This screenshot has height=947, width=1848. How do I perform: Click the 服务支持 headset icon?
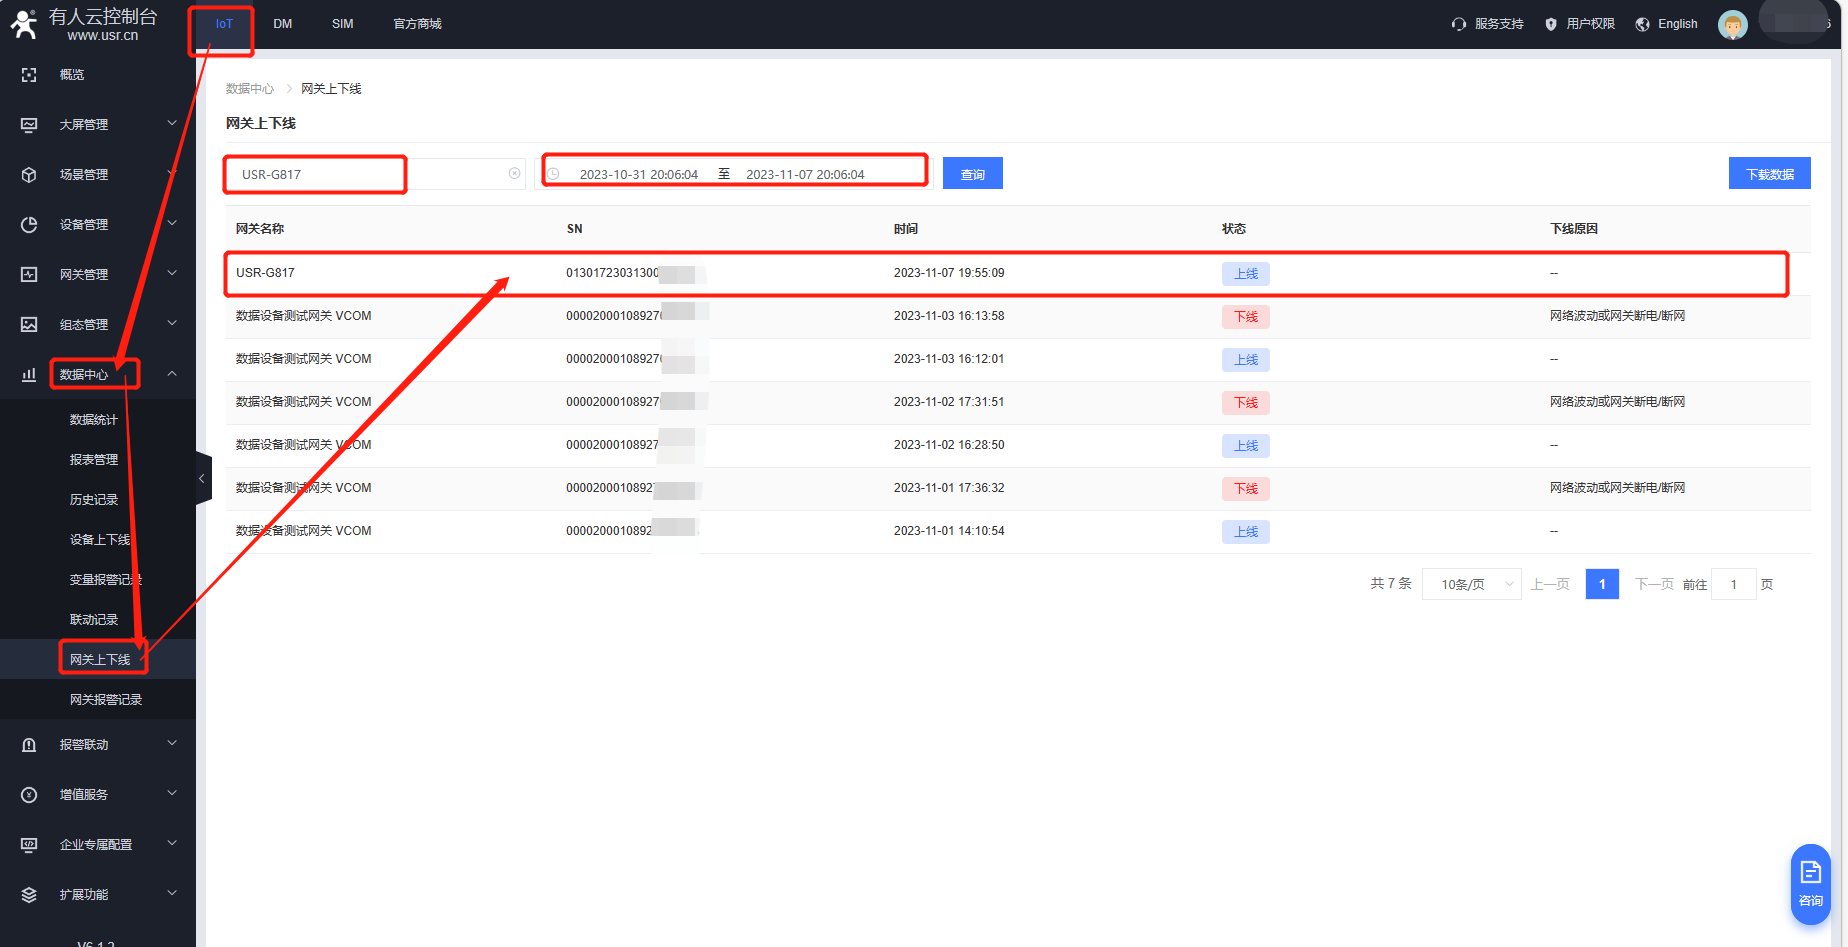(x=1459, y=24)
